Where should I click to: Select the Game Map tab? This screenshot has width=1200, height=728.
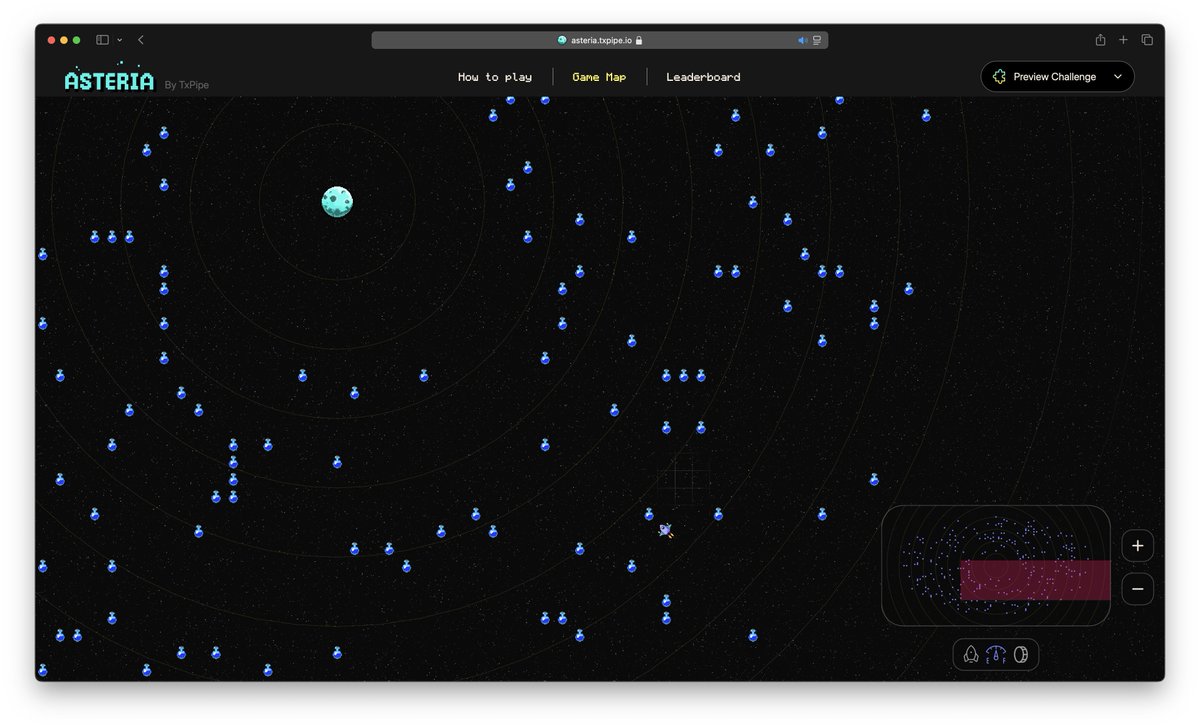[599, 77]
